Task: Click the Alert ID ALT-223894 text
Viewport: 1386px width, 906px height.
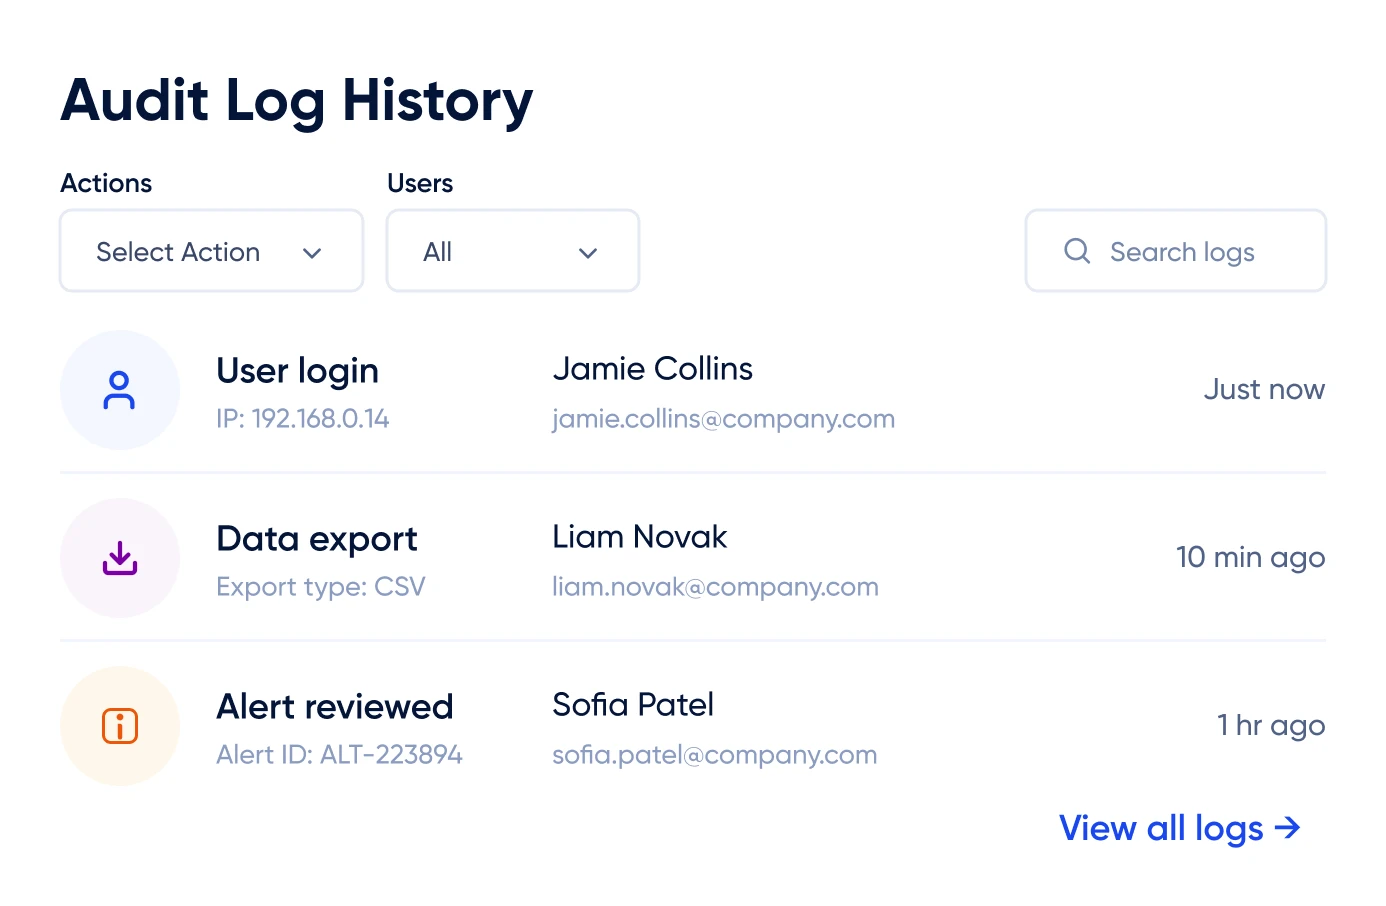Action: click(x=340, y=755)
